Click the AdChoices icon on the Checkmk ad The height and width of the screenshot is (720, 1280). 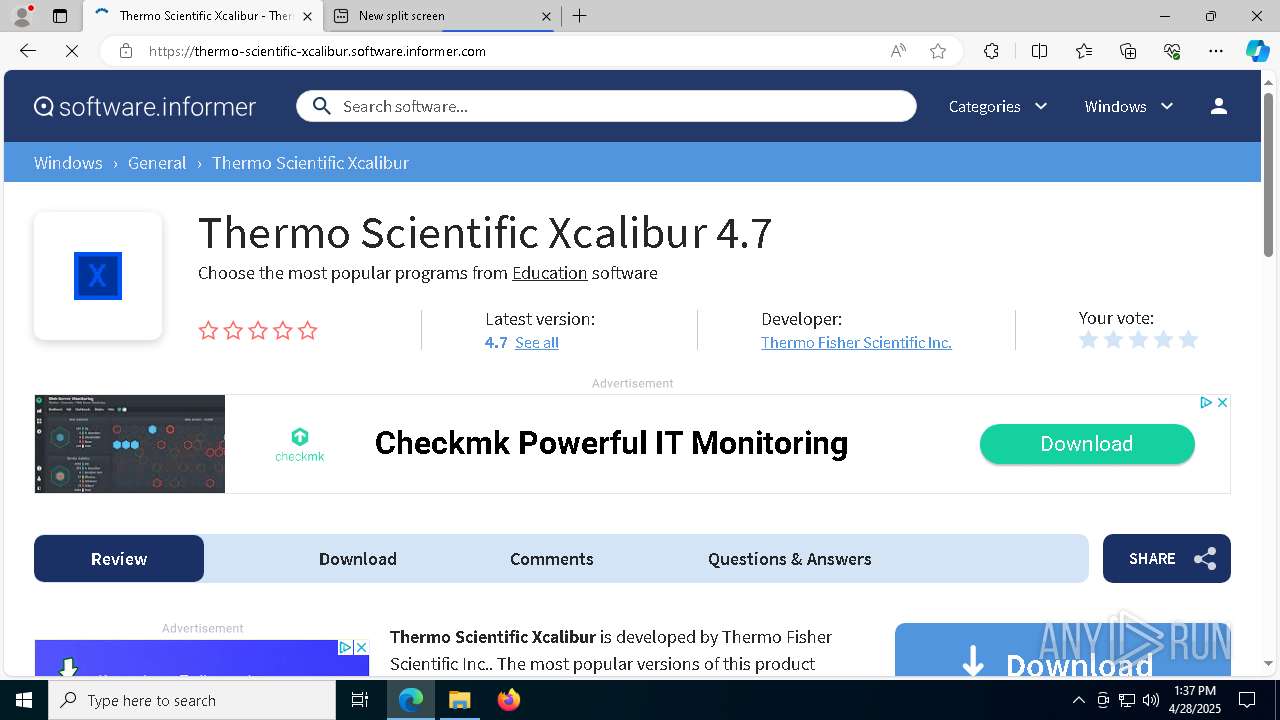1206,402
